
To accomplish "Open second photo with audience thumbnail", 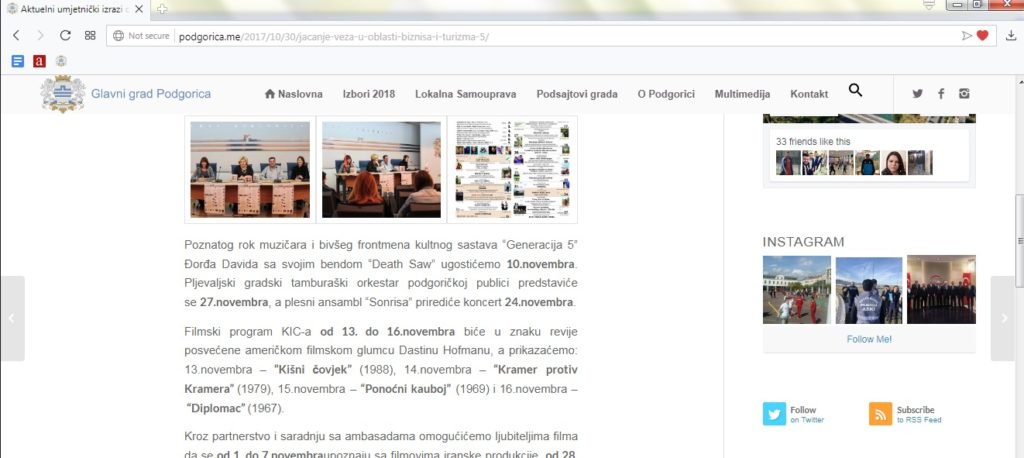I will tap(381, 169).
